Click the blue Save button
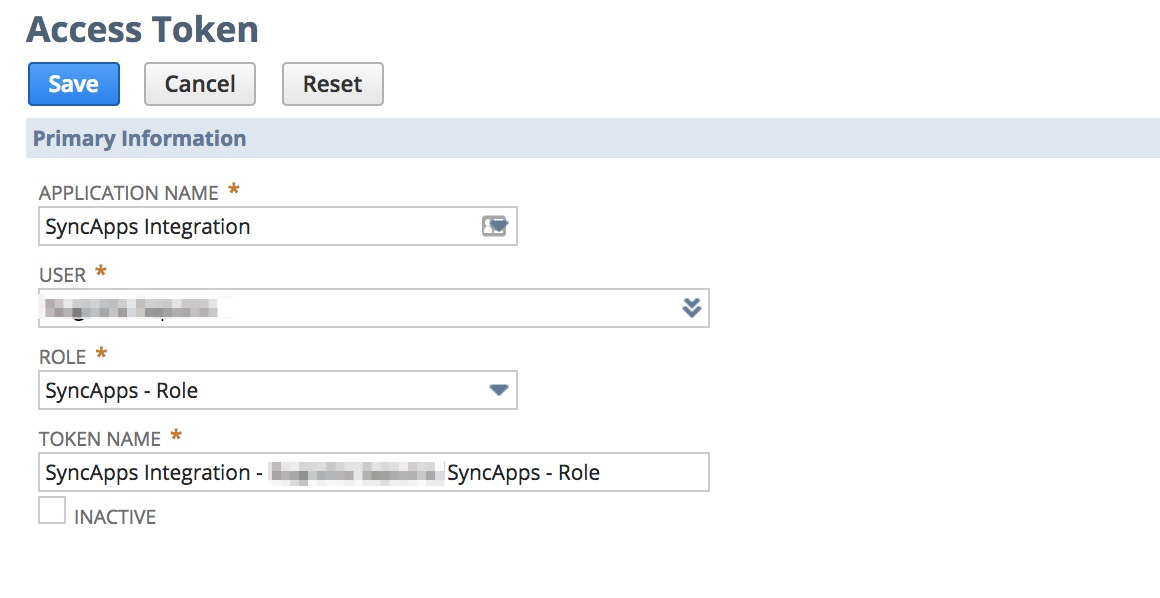The height and width of the screenshot is (598, 1160). (74, 84)
